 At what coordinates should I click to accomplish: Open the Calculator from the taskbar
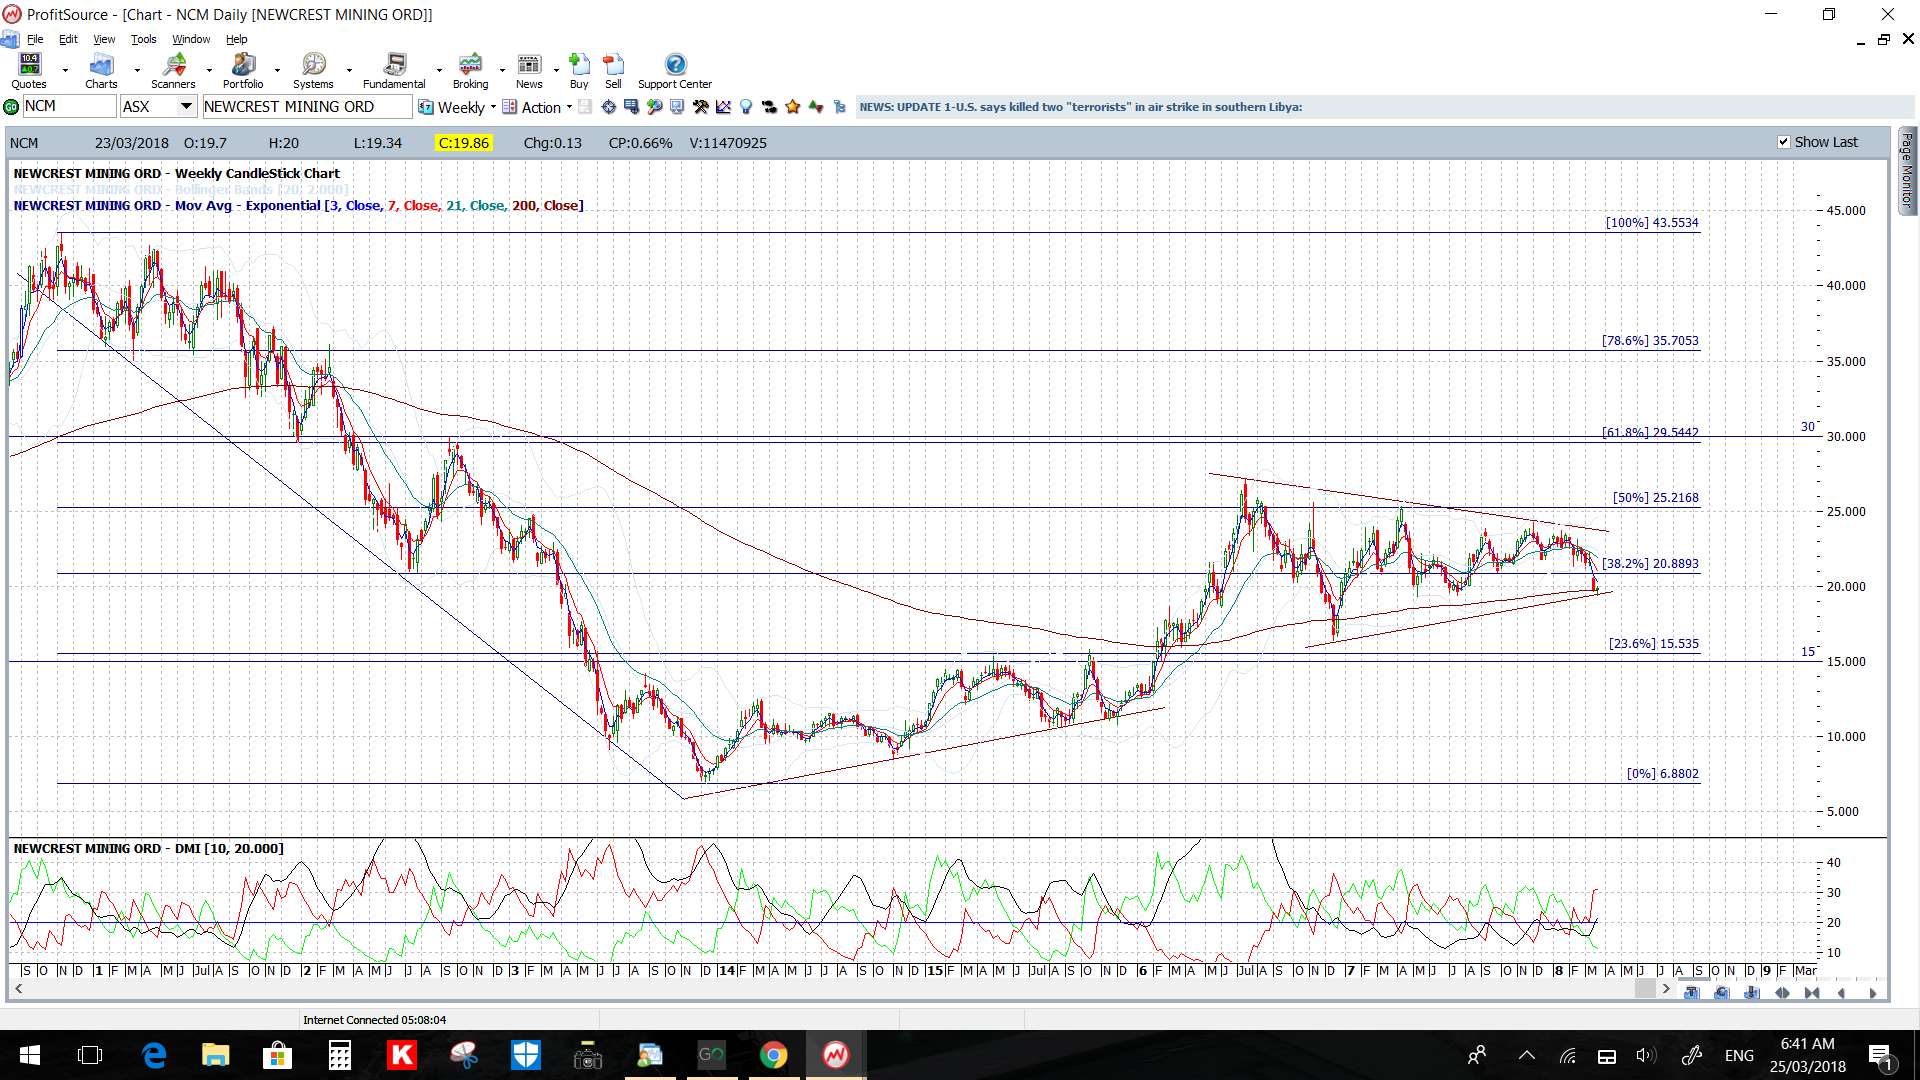tap(340, 1055)
